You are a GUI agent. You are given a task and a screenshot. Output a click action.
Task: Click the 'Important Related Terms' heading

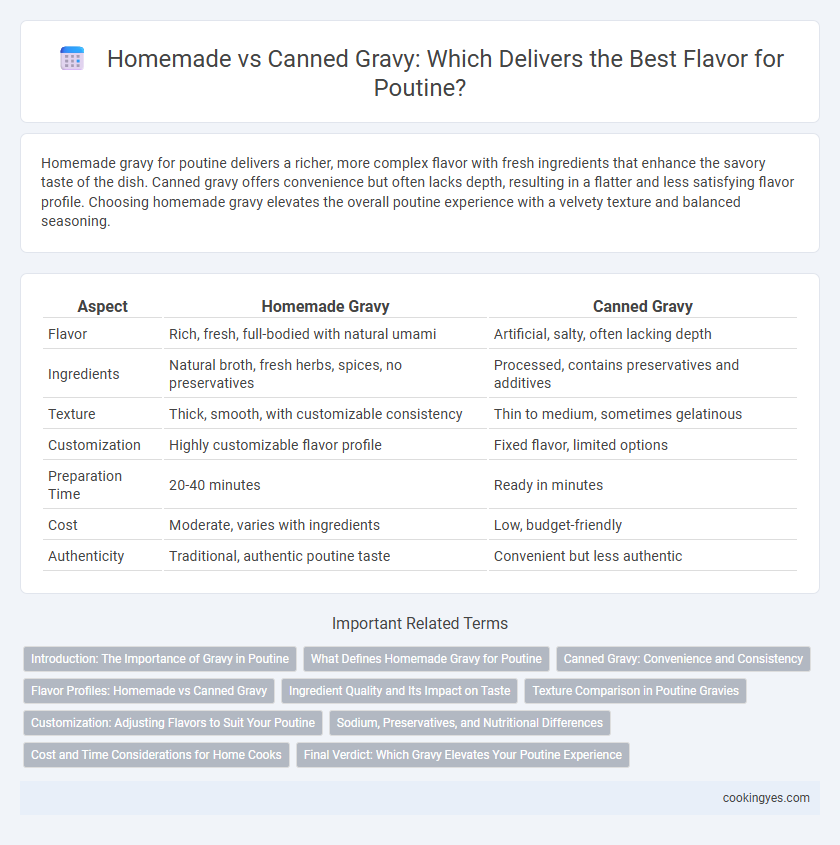tap(420, 623)
